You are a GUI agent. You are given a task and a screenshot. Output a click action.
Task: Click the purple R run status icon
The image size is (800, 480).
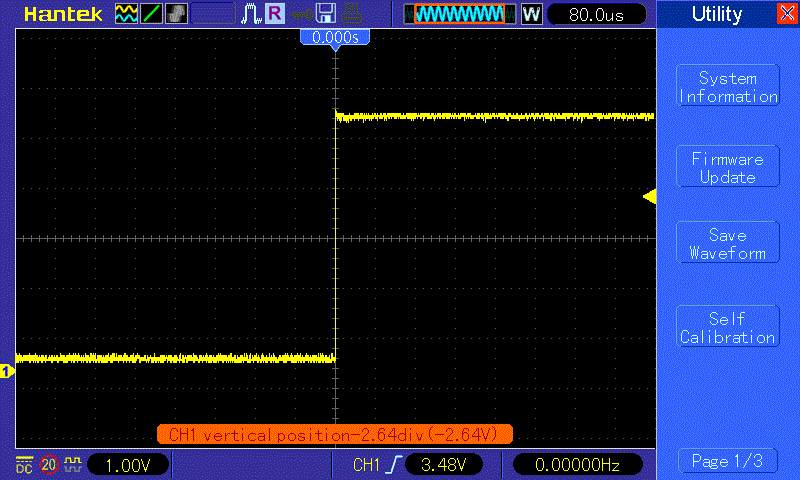(x=274, y=14)
